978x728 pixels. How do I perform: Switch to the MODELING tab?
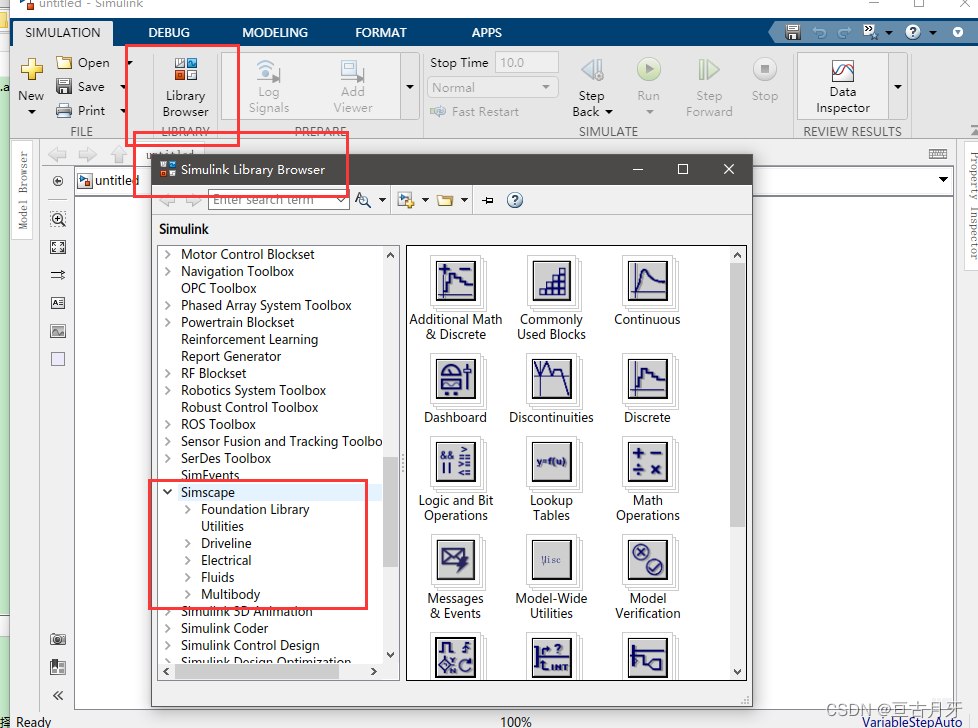coord(275,32)
